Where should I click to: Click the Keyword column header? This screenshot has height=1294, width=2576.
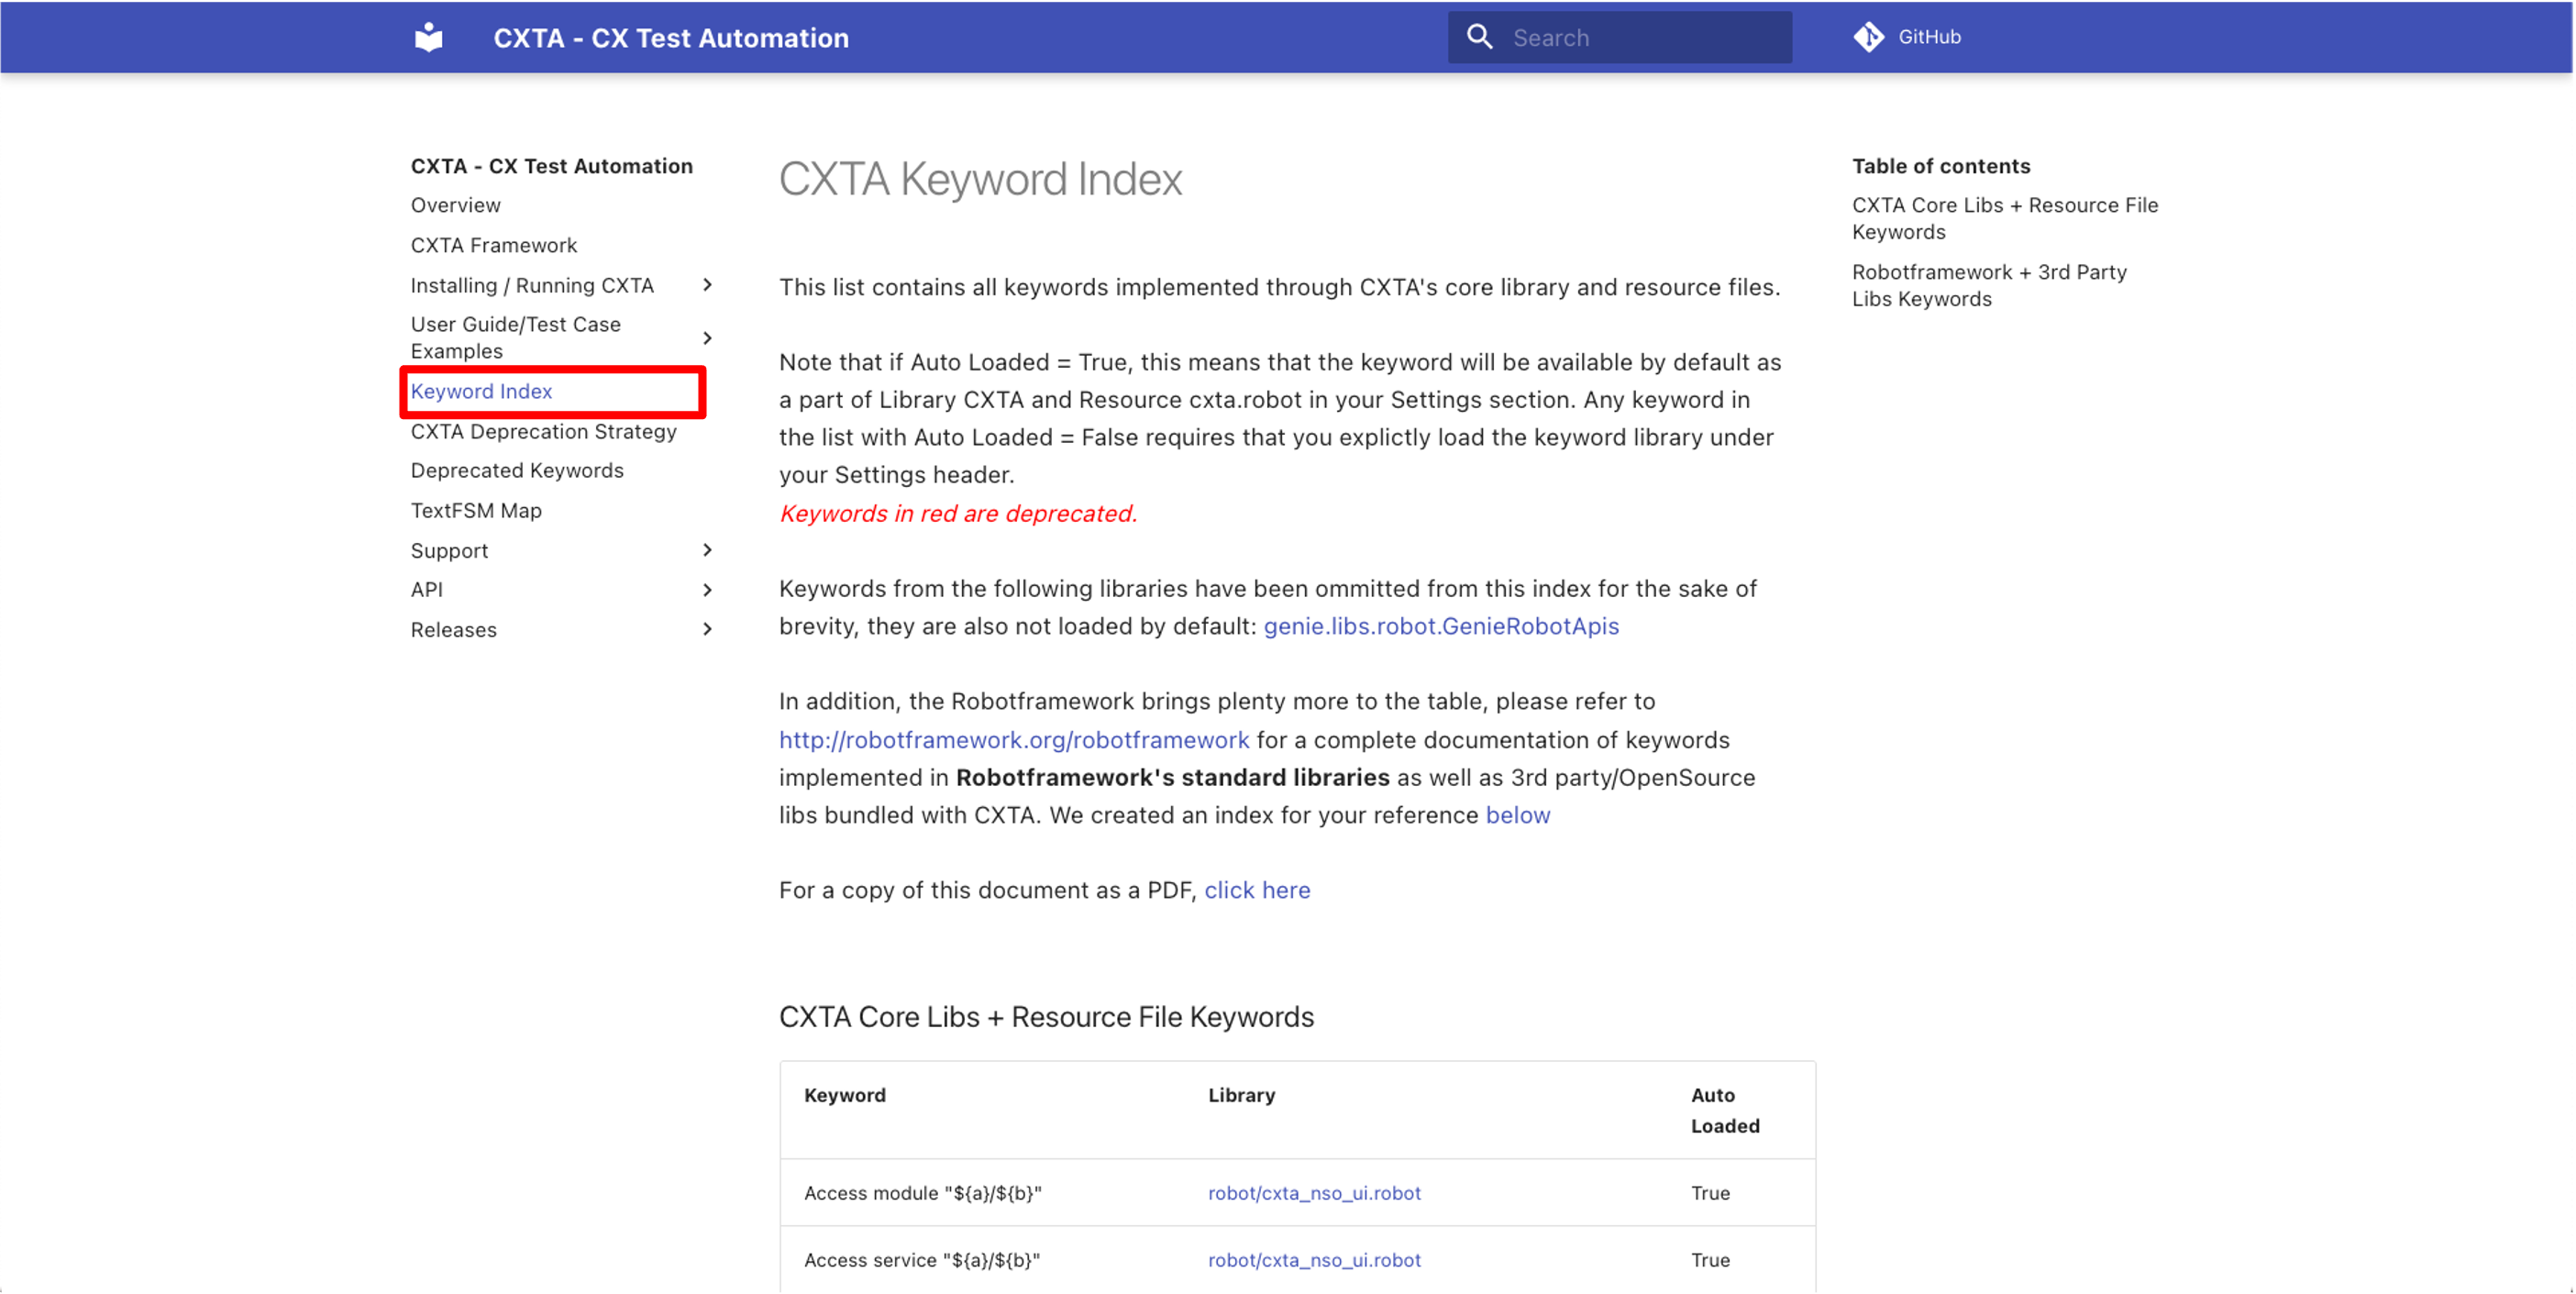[x=845, y=1095]
